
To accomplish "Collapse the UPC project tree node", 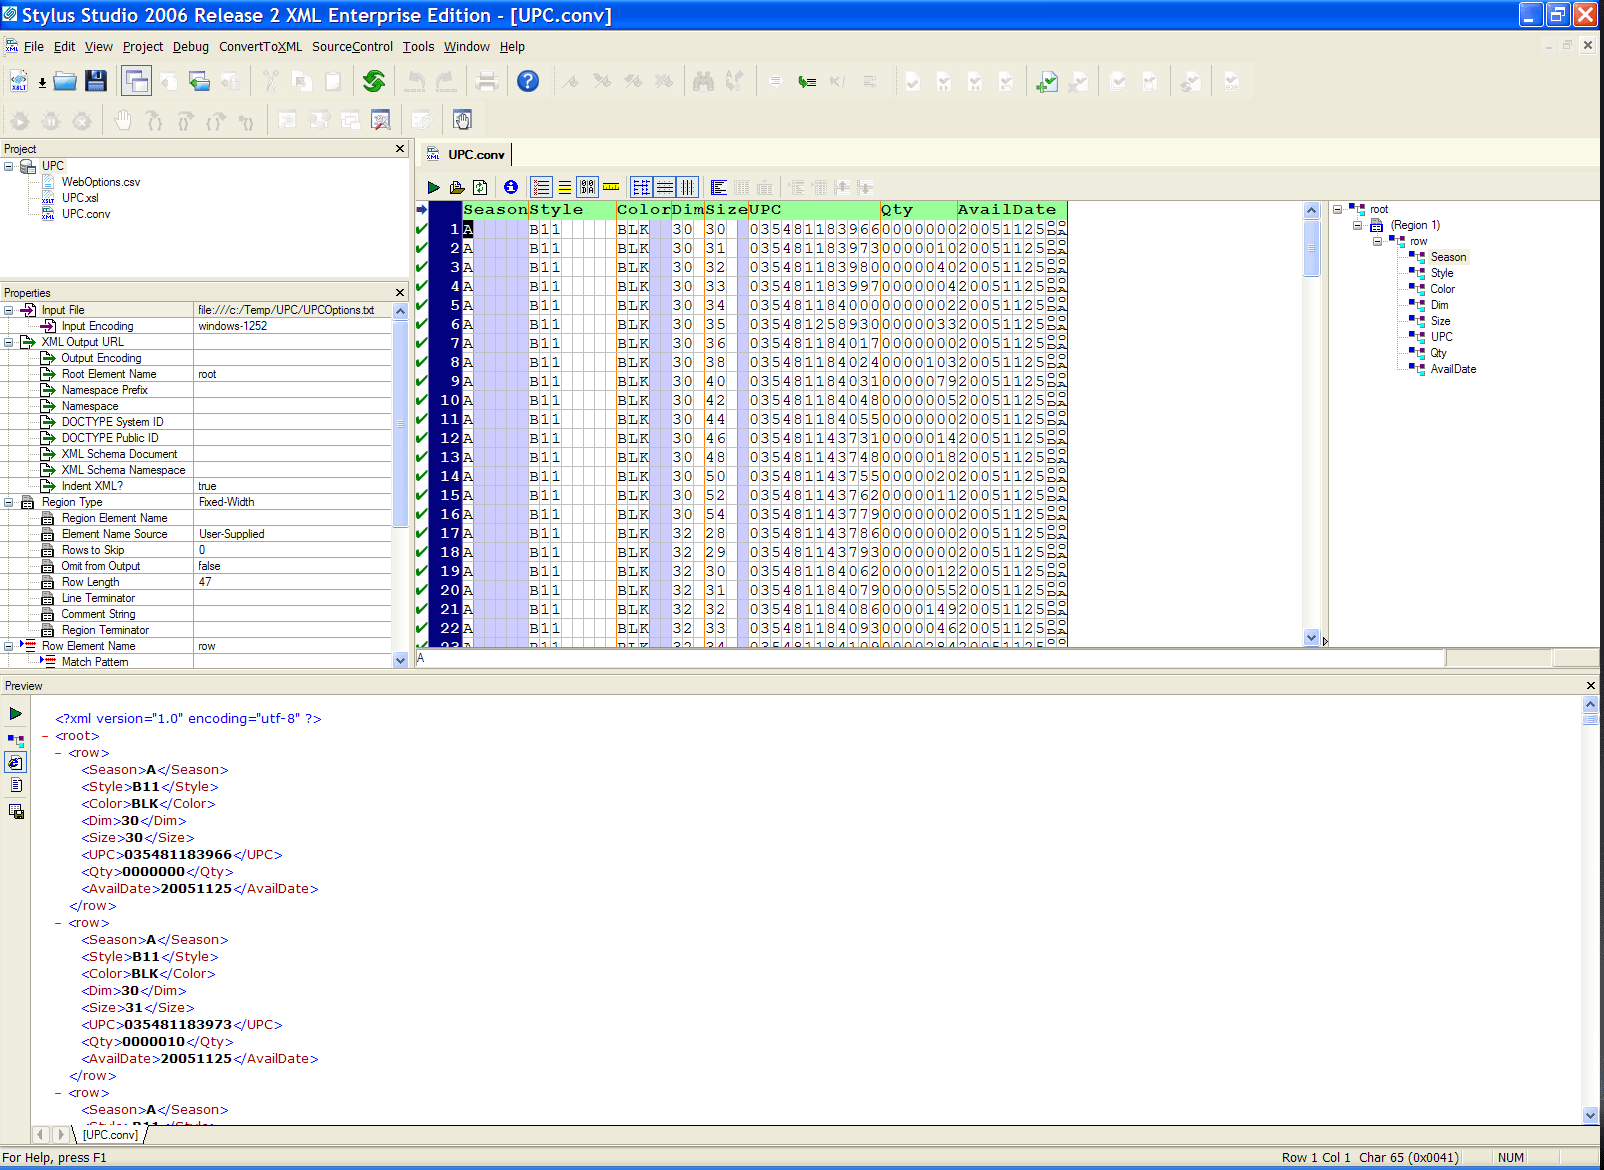I will pos(9,166).
